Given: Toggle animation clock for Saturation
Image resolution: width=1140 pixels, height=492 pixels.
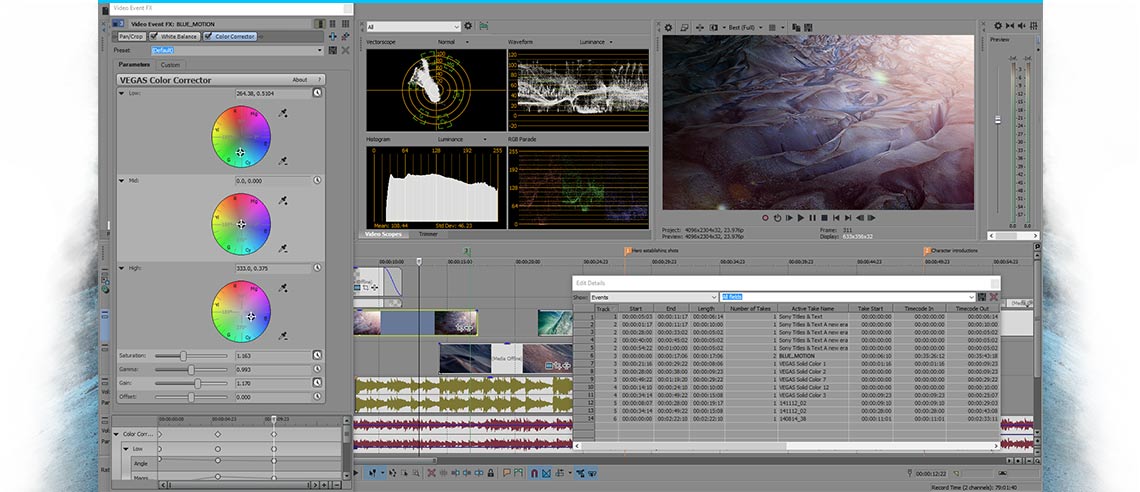Looking at the screenshot, I should click(317, 355).
